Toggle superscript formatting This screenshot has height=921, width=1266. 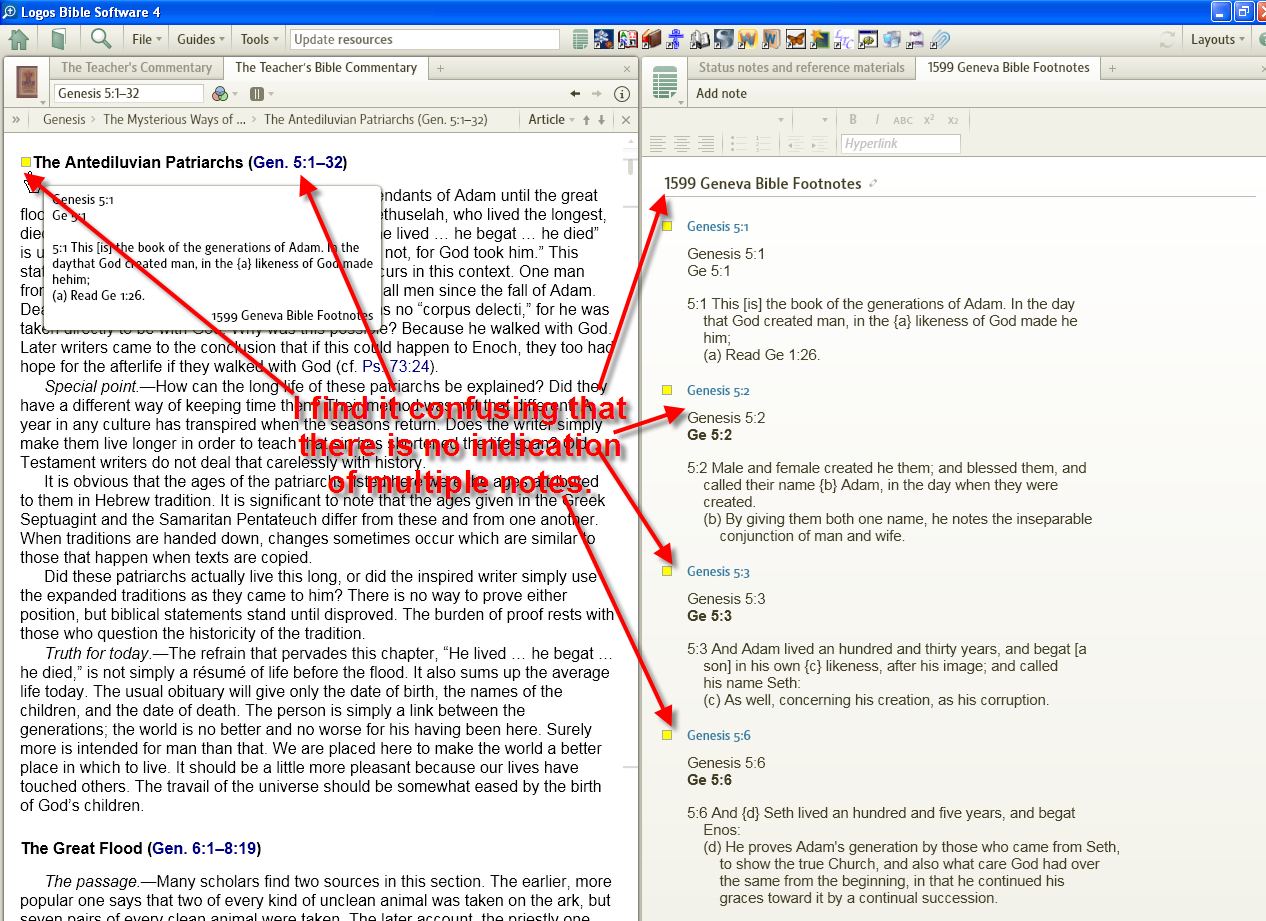click(x=929, y=120)
